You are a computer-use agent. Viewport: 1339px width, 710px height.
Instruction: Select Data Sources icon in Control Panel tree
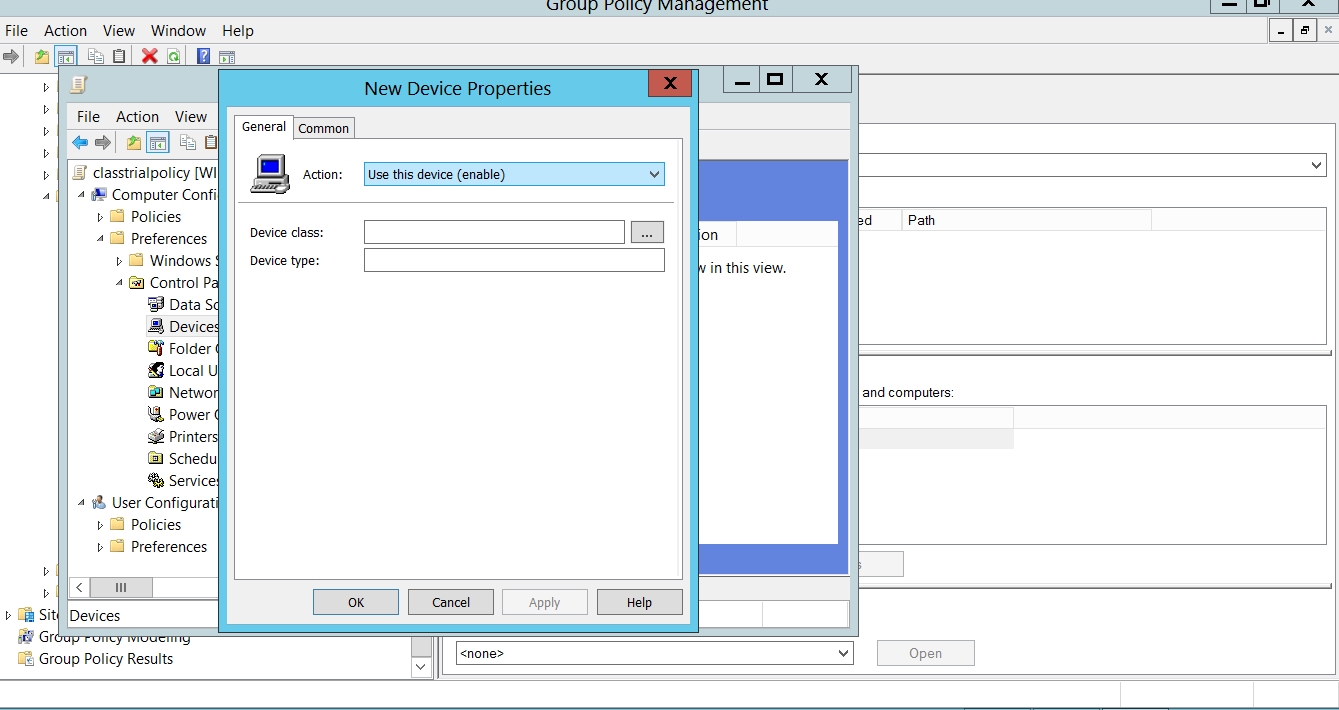tap(156, 304)
